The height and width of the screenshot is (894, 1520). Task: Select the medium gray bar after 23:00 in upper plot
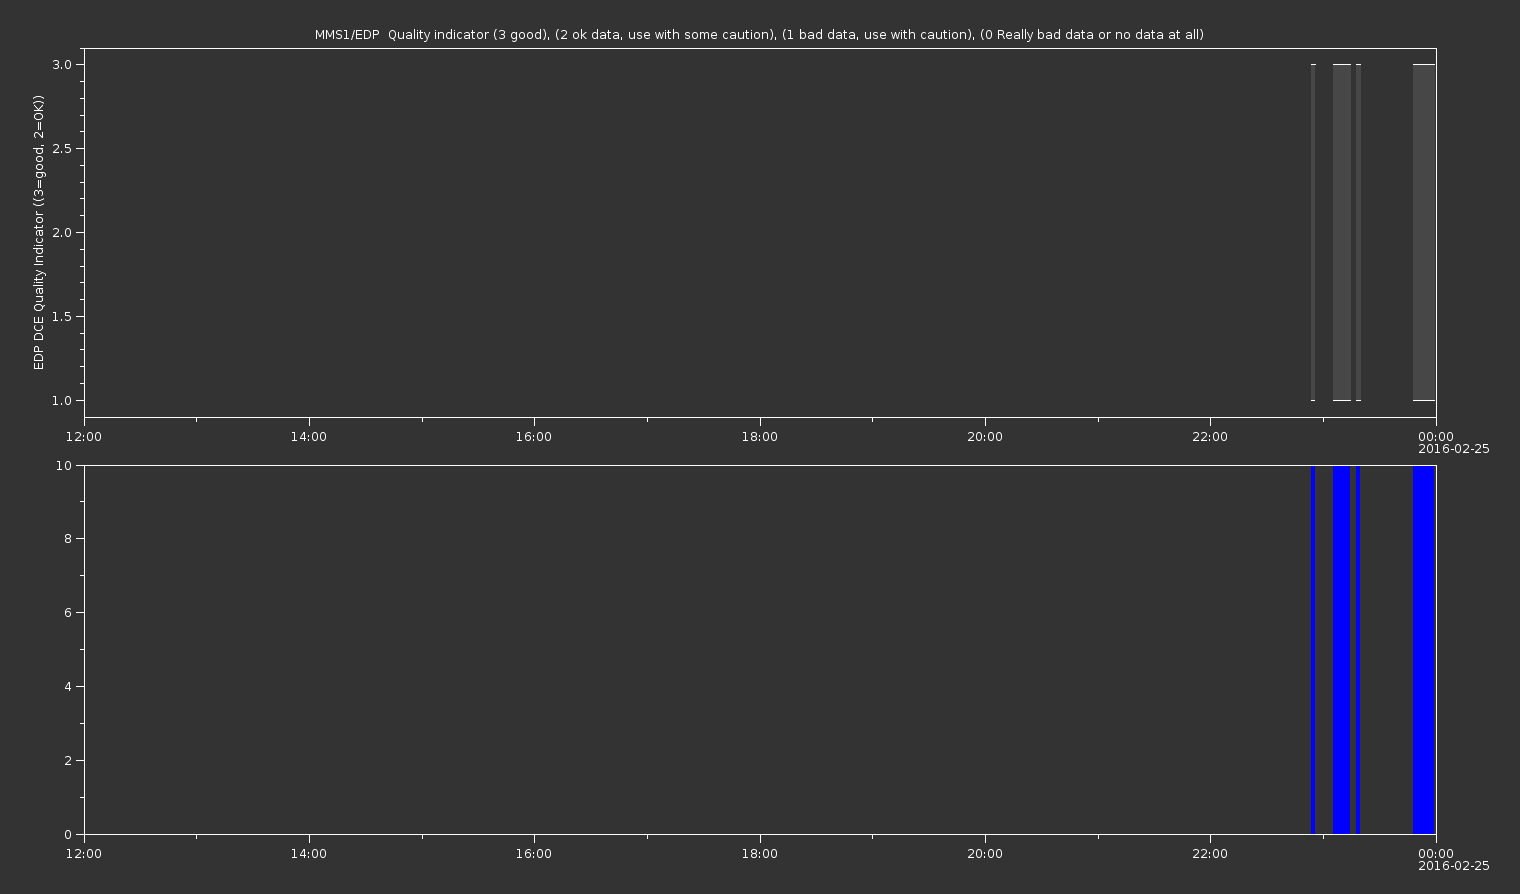(1342, 232)
